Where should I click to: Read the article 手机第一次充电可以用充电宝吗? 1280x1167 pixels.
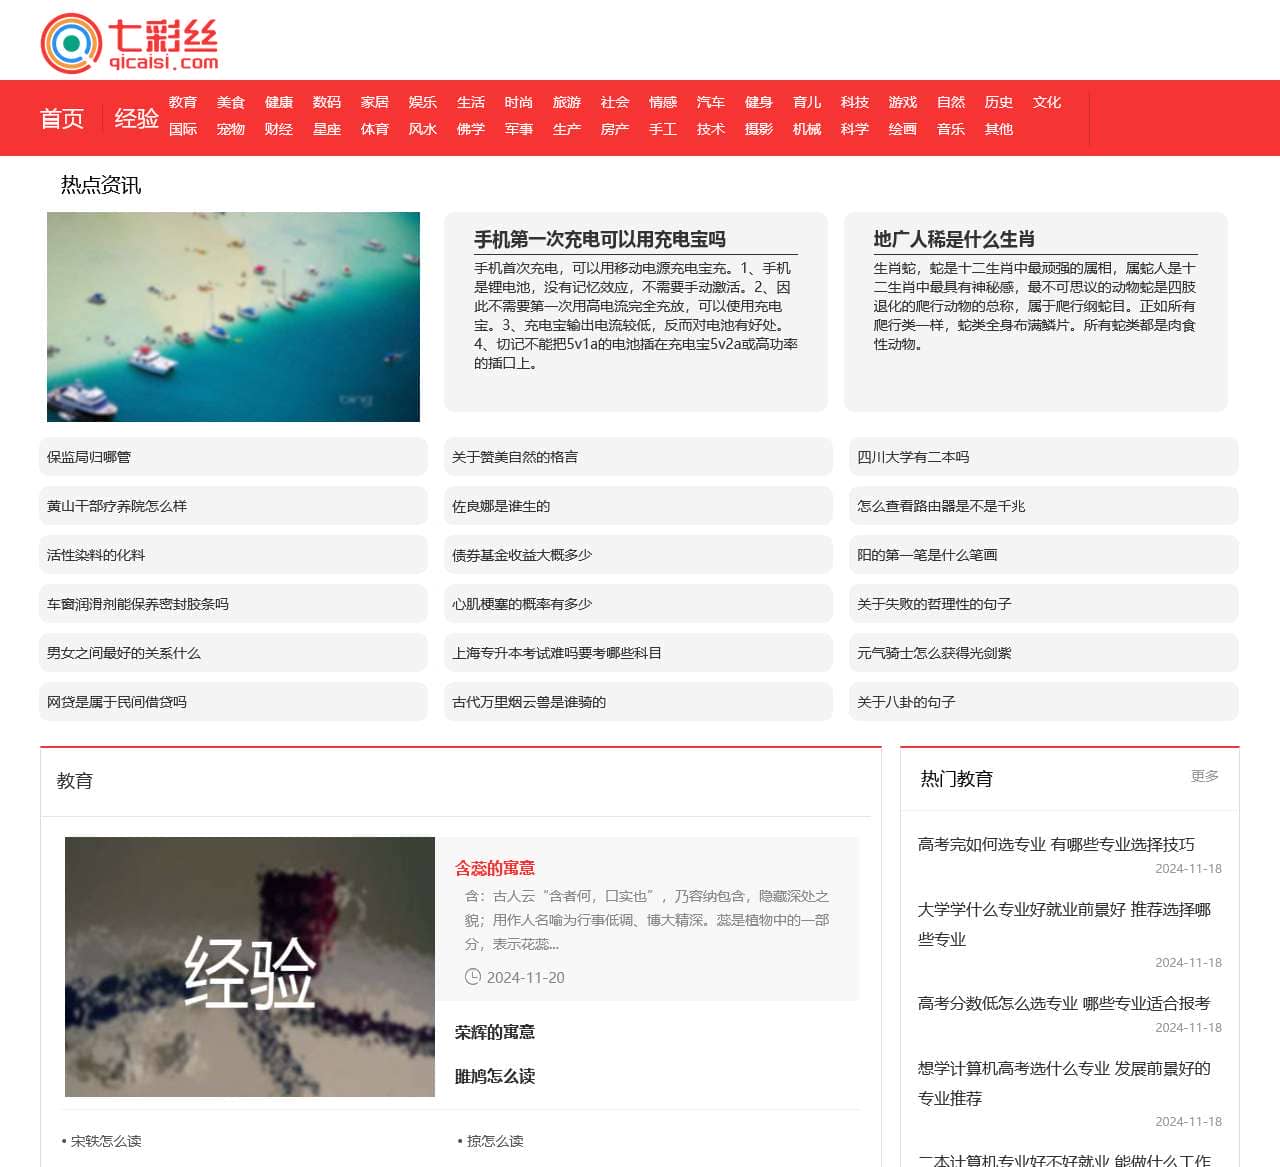tap(601, 239)
